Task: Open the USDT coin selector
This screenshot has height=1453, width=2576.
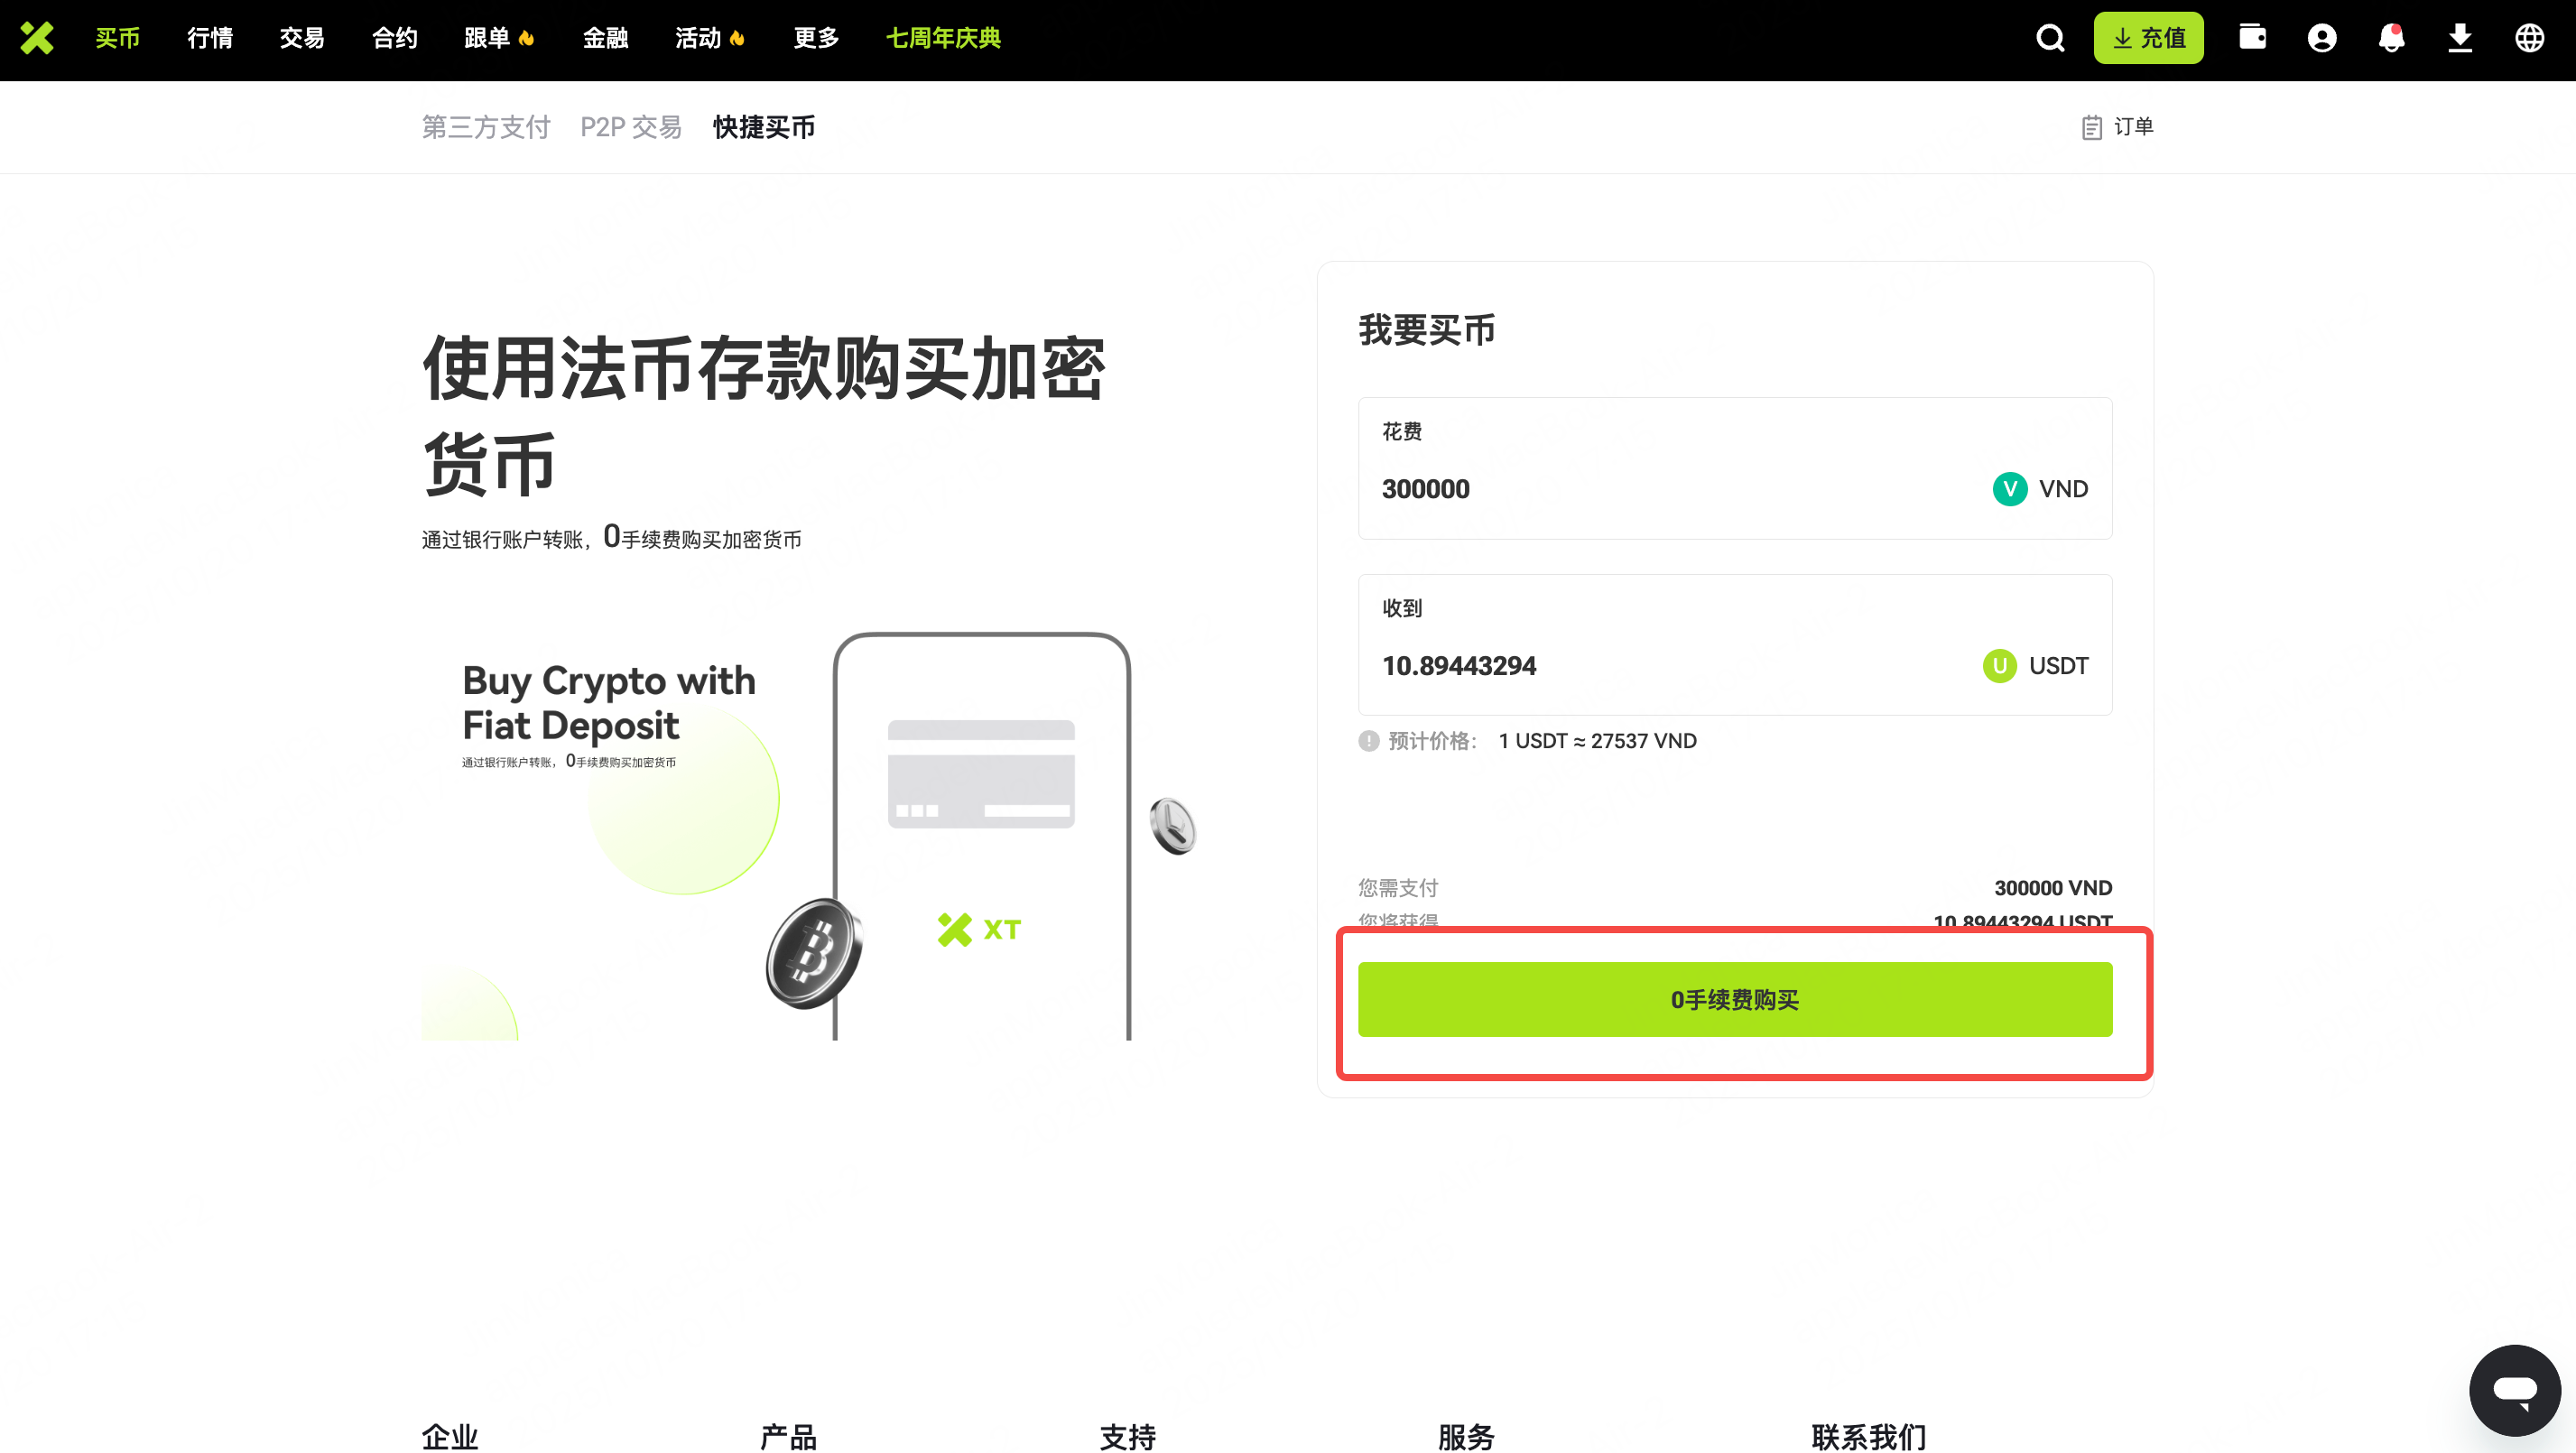Action: [2035, 666]
